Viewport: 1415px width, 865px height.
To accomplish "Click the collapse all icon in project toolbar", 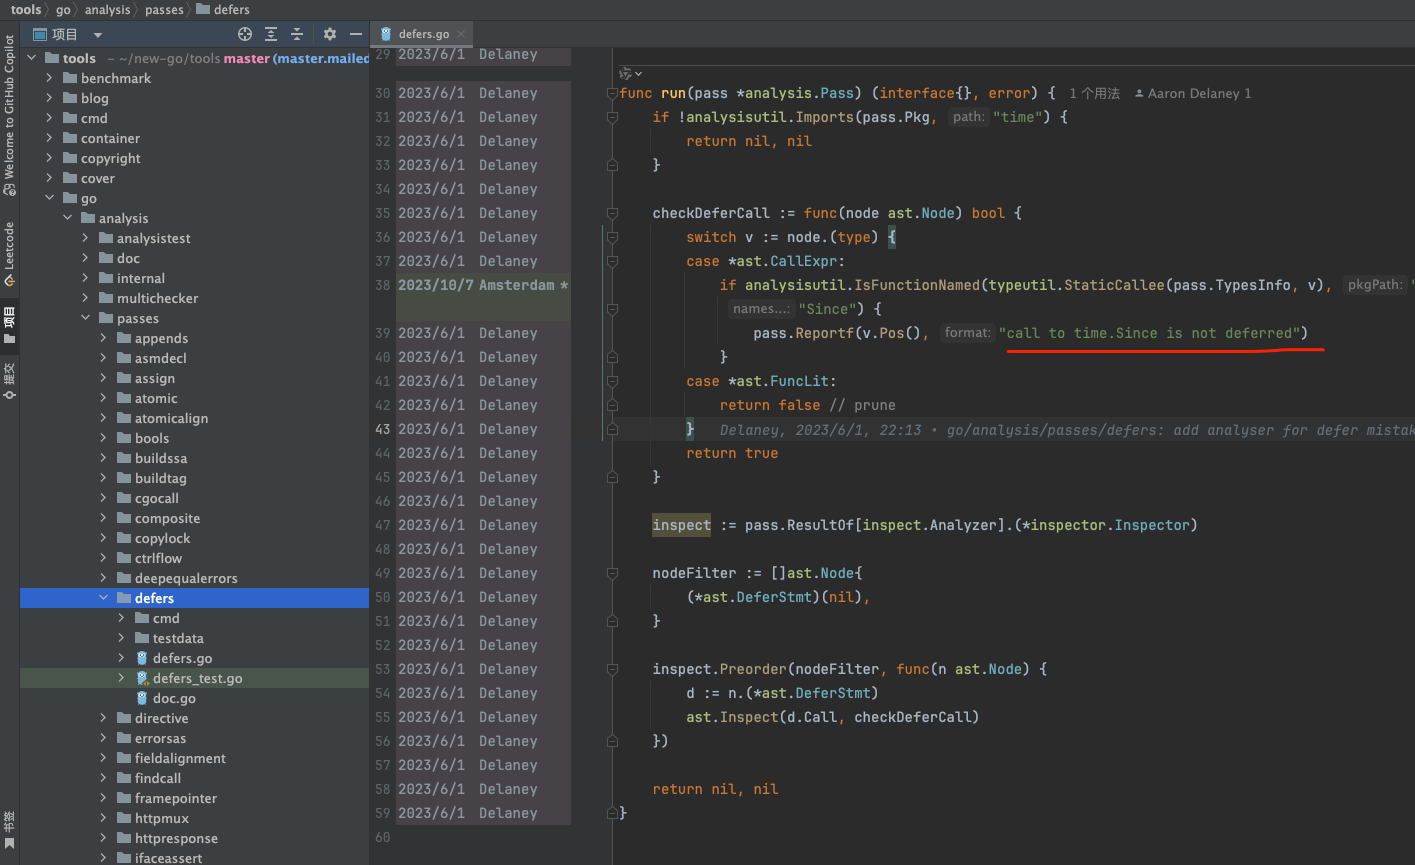I will coord(296,34).
